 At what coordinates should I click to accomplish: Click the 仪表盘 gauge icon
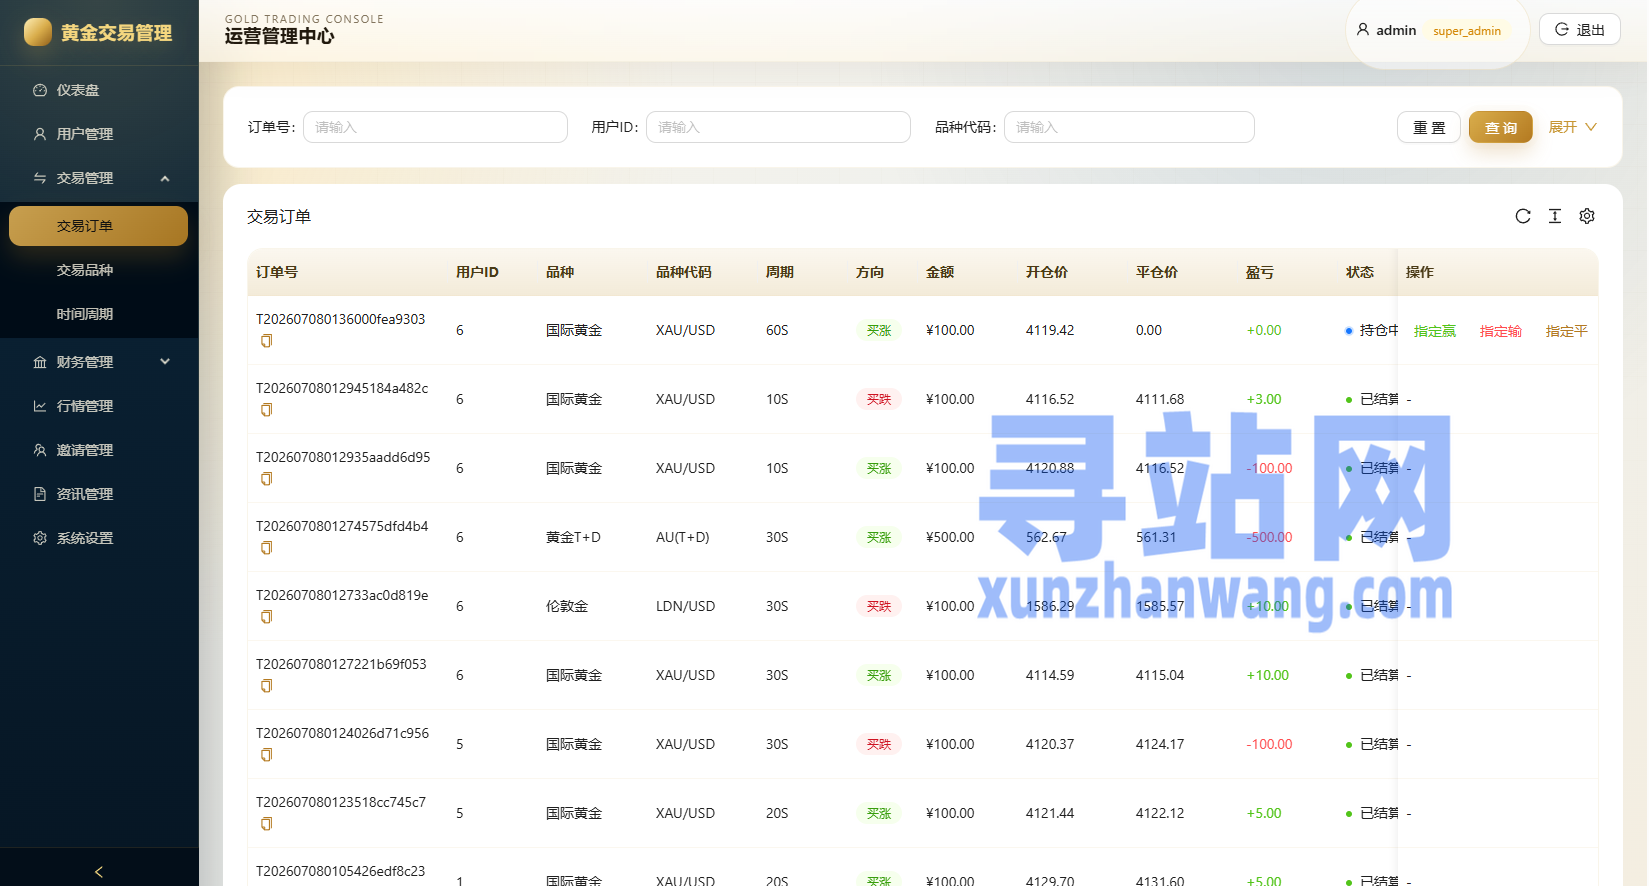tap(40, 90)
